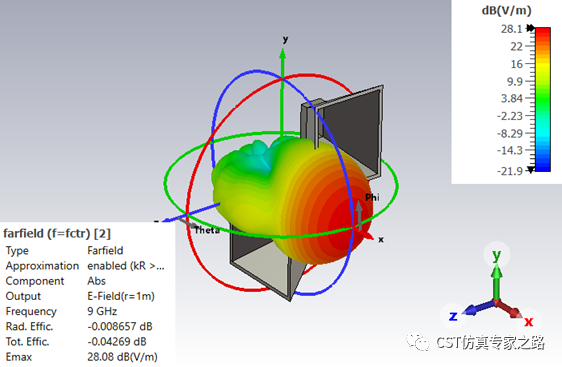Click the gray Phi arrow on the plot
This screenshot has width=562, height=367.
[359, 214]
